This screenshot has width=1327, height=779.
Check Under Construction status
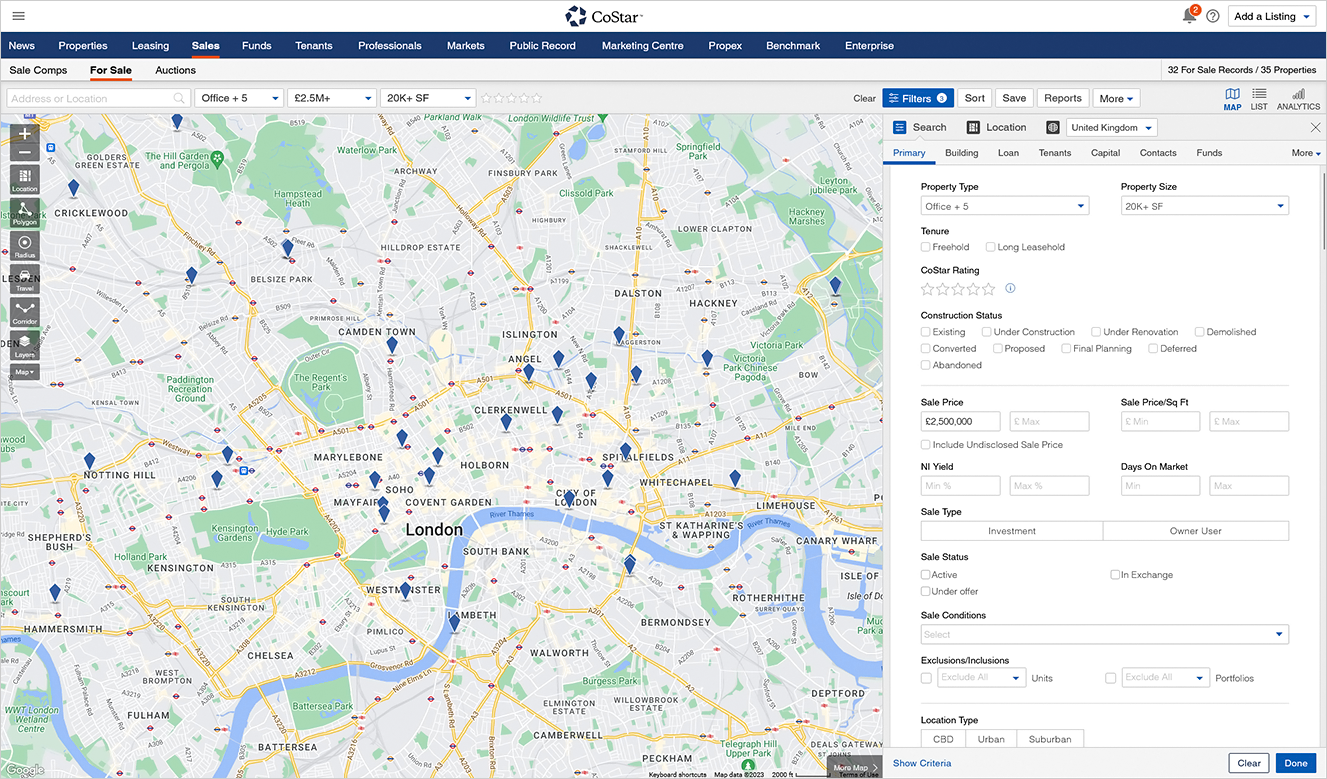click(987, 332)
